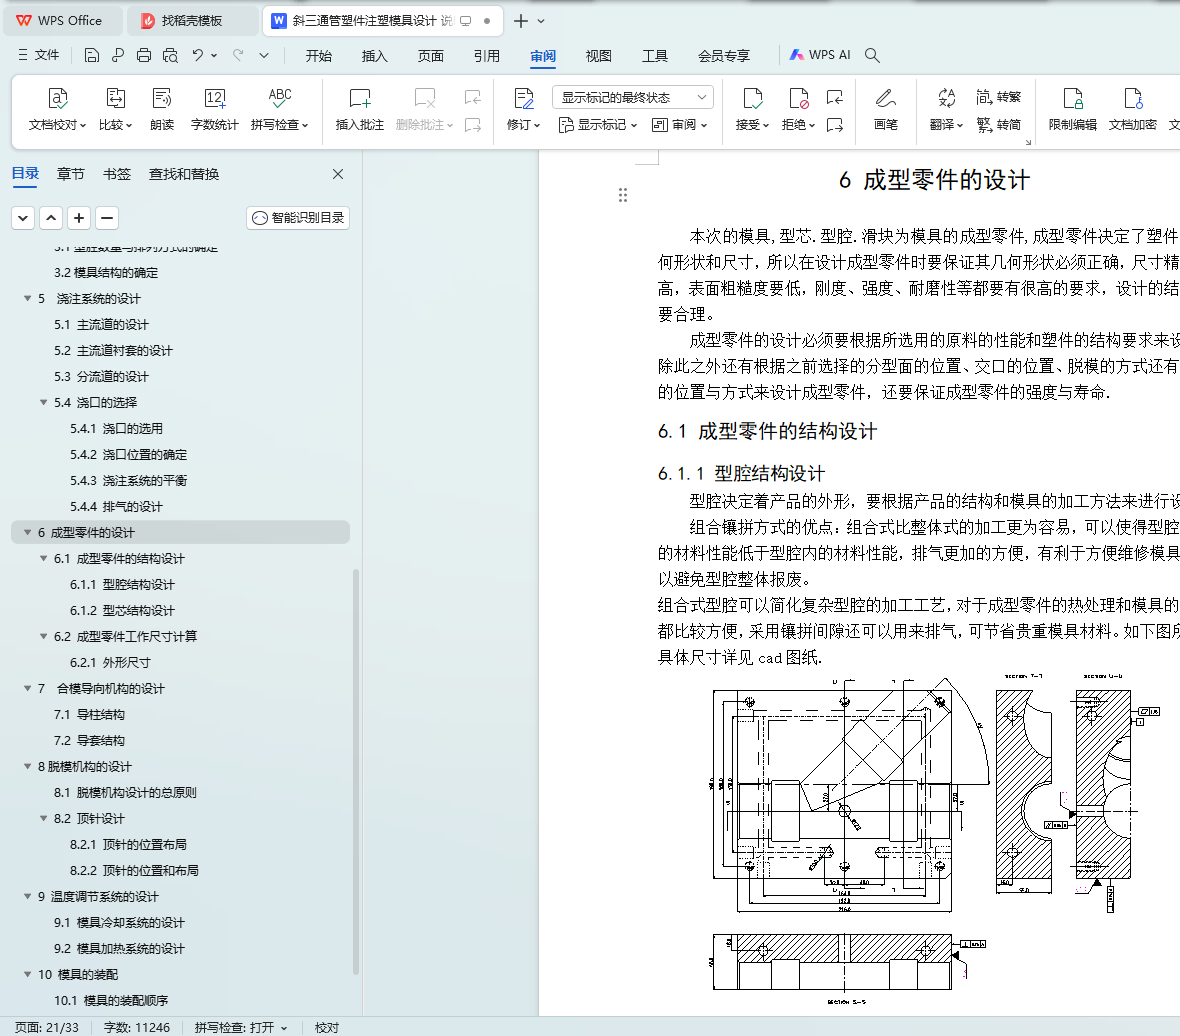Click the 限制编辑 restrict editing icon

pos(1072,109)
